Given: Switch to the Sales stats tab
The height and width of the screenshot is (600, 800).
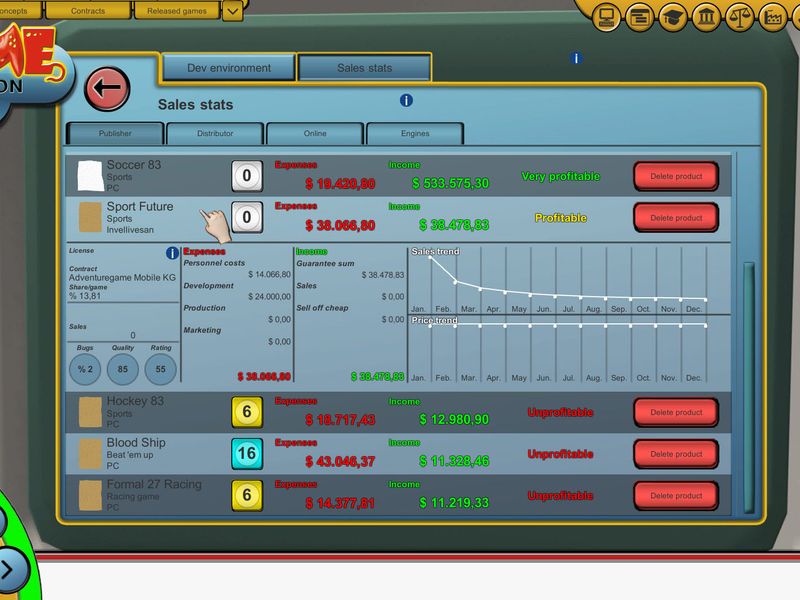Looking at the screenshot, I should tap(364, 68).
